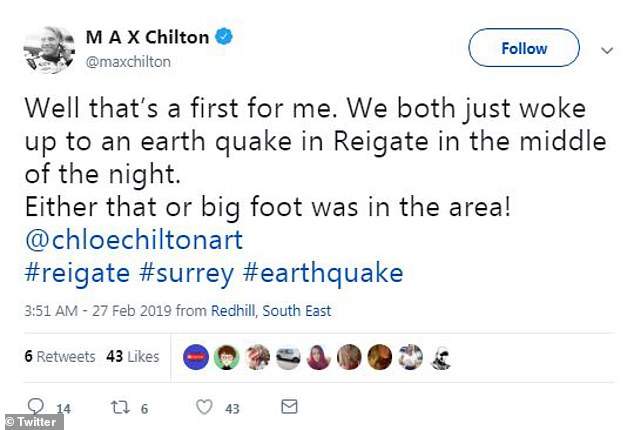This screenshot has height=430, width=634.
Task: Open the #surrey hashtag
Action: 186,273
